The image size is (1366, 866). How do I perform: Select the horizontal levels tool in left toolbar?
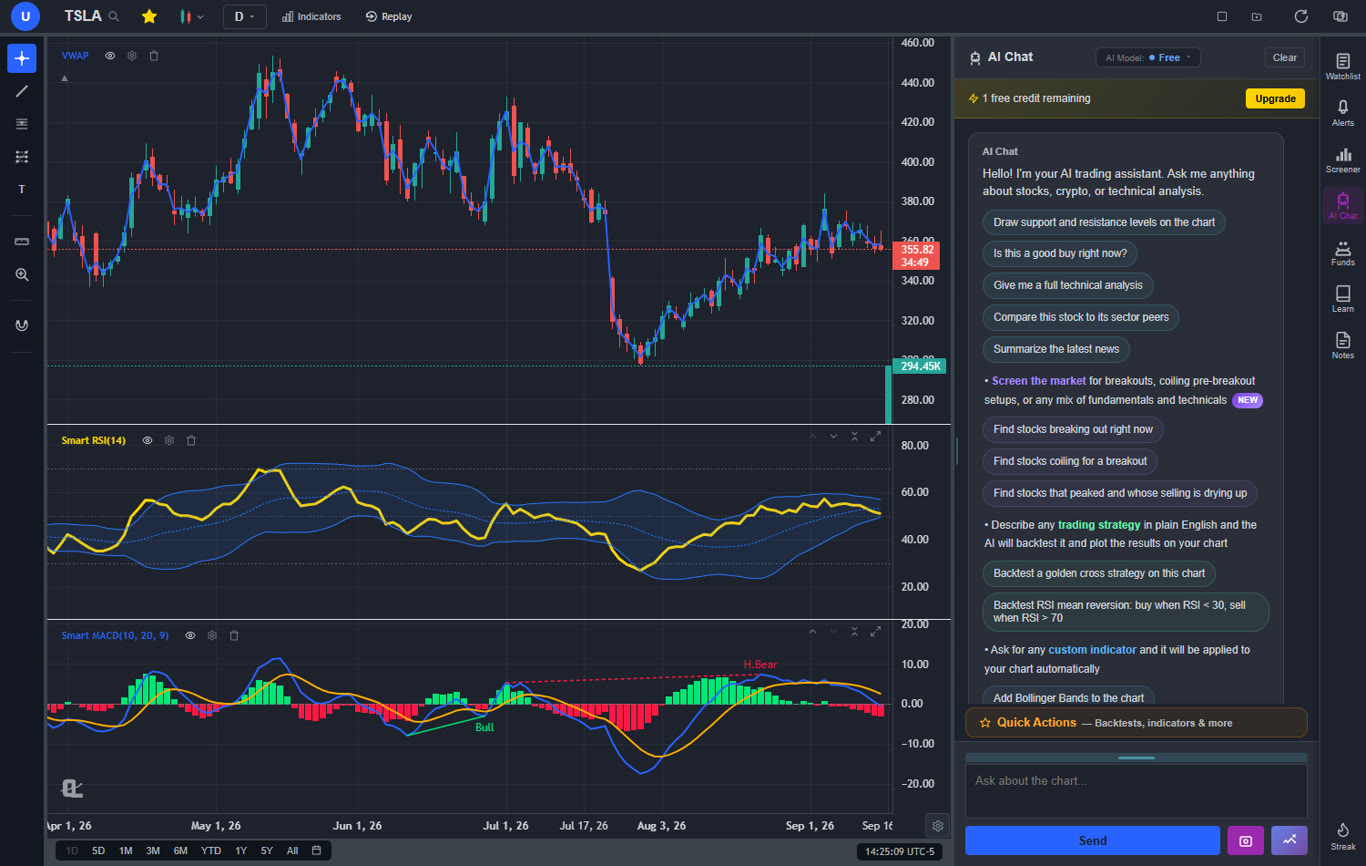(22, 124)
